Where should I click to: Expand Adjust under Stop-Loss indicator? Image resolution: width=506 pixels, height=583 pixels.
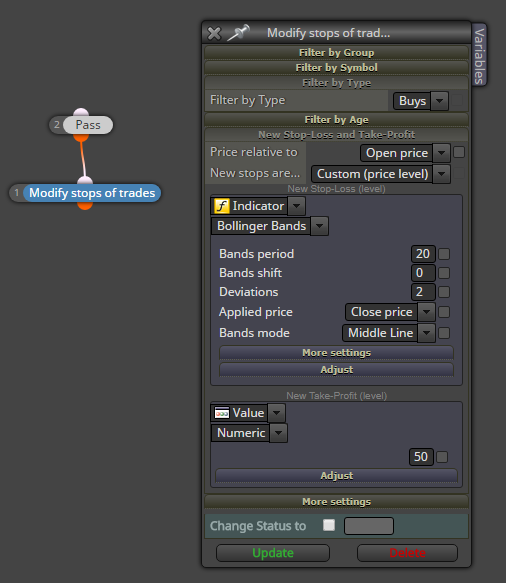(x=336, y=370)
